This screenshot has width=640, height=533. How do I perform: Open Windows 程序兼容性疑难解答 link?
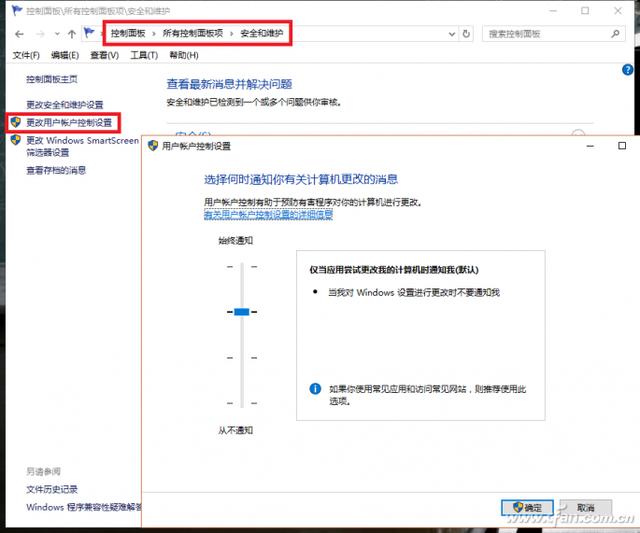point(84,507)
